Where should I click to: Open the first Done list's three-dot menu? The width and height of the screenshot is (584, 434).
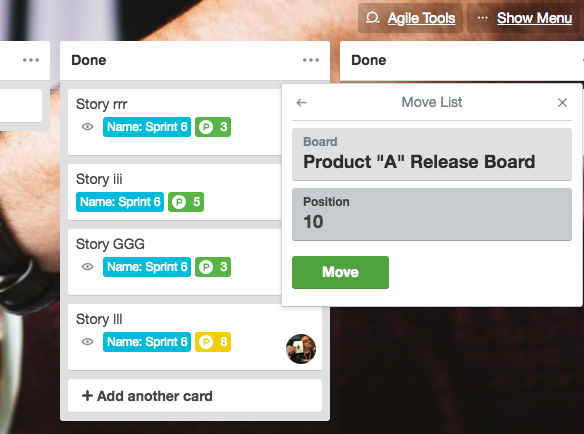[x=311, y=60]
